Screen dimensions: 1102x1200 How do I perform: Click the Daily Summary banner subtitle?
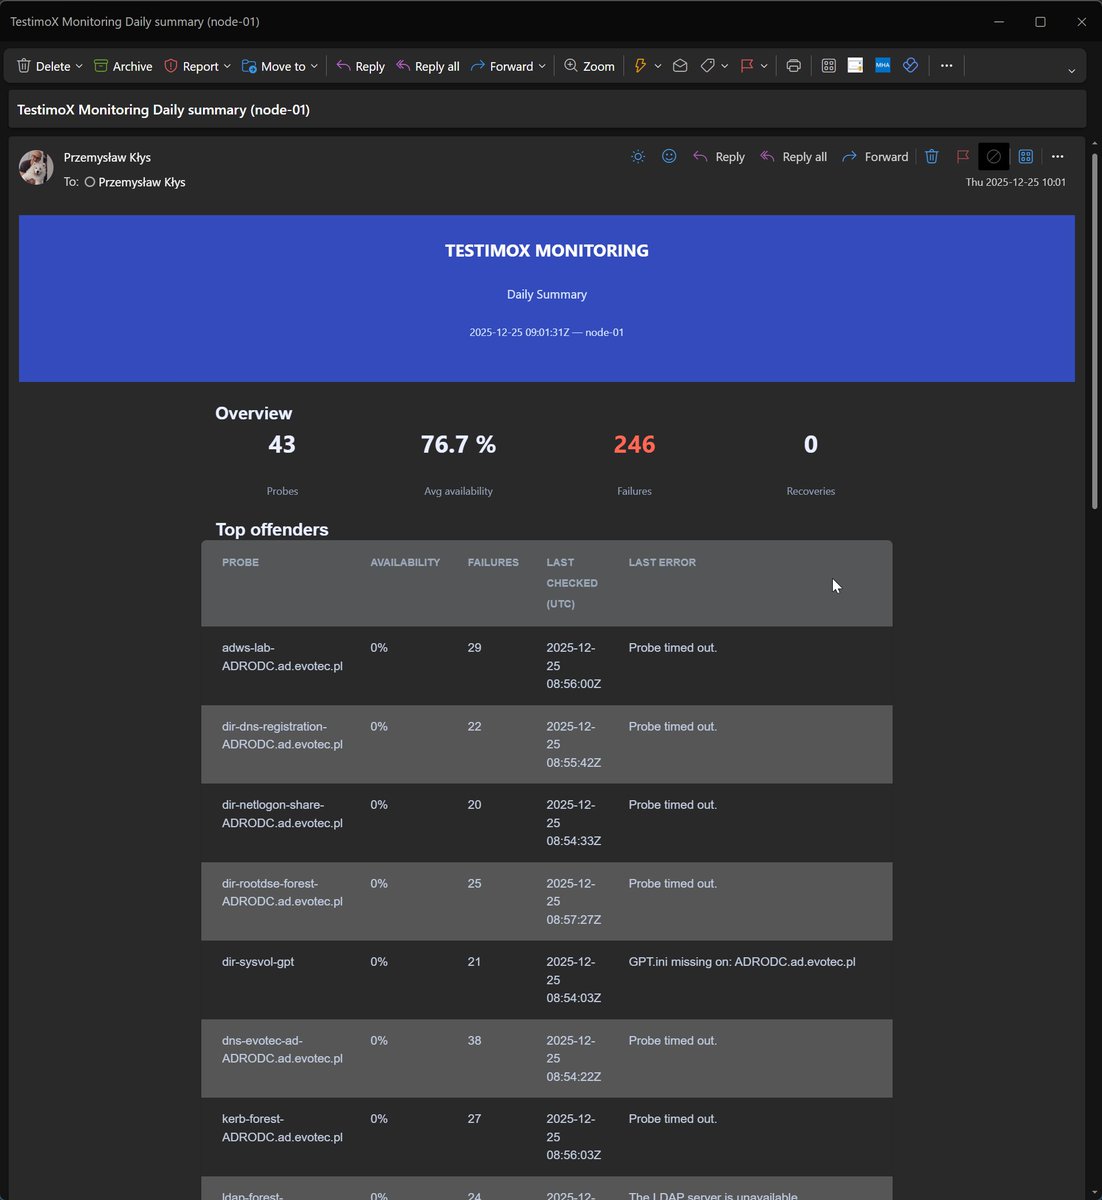pyautogui.click(x=547, y=294)
